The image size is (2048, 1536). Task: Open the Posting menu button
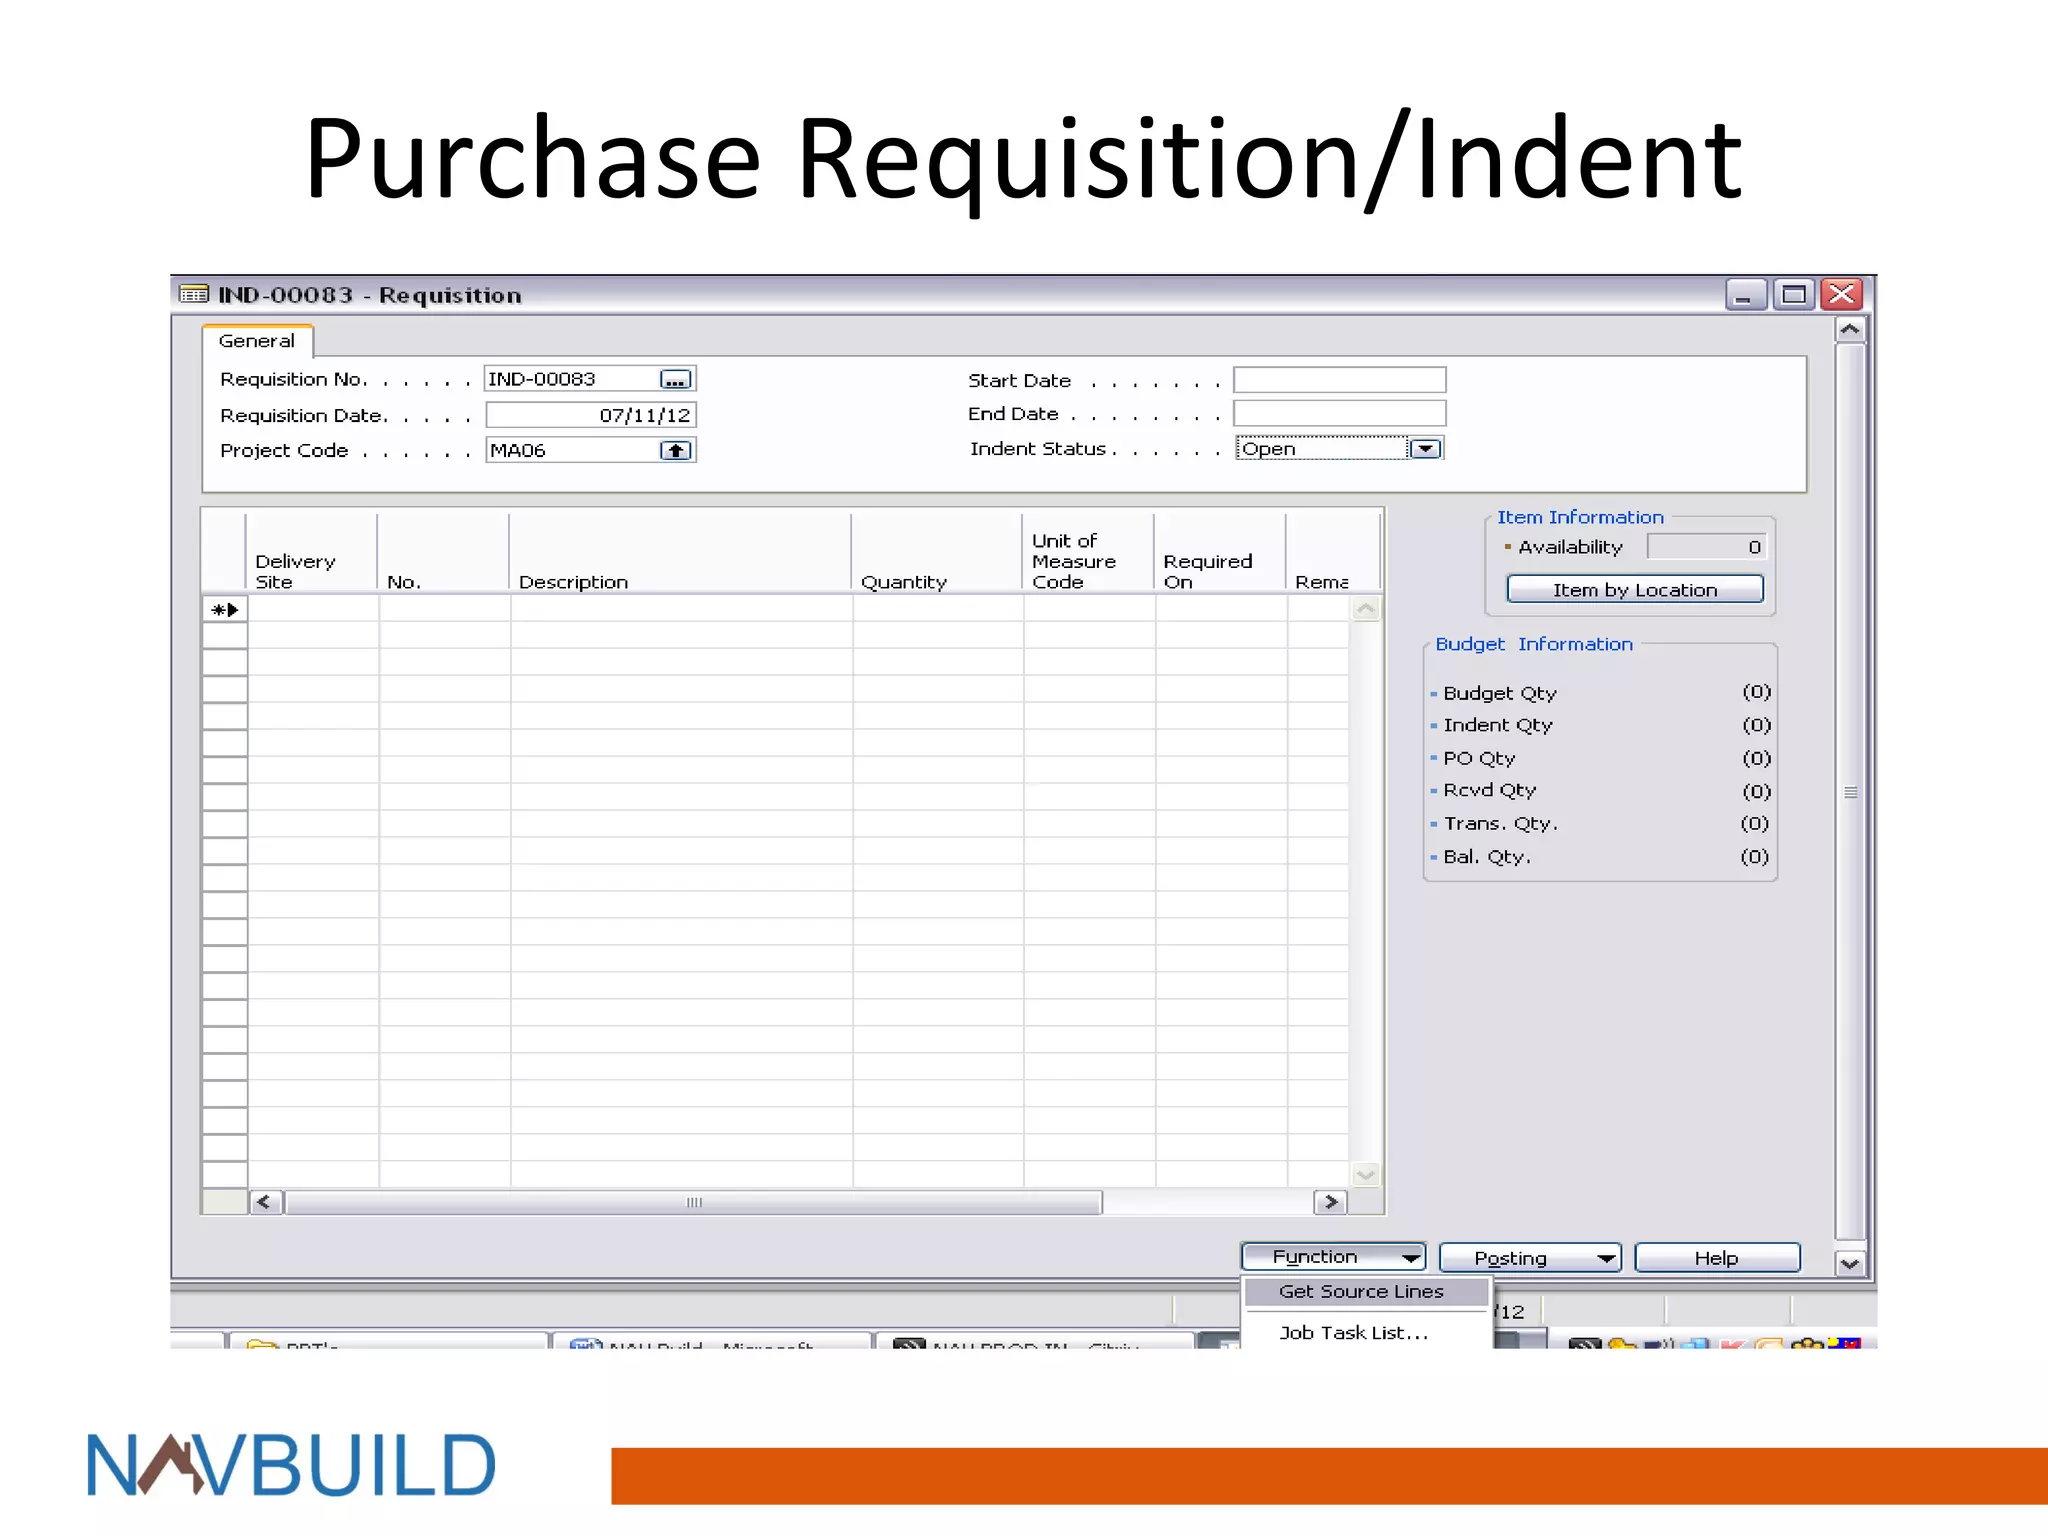click(x=1530, y=1258)
